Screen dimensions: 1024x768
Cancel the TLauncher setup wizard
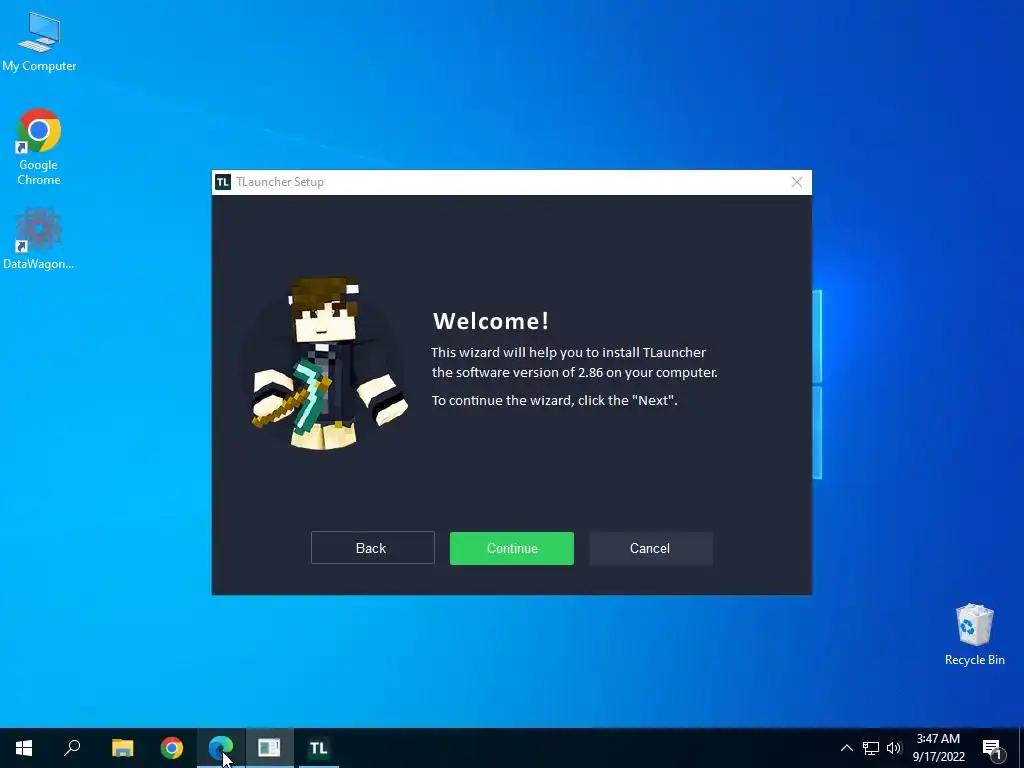650,548
